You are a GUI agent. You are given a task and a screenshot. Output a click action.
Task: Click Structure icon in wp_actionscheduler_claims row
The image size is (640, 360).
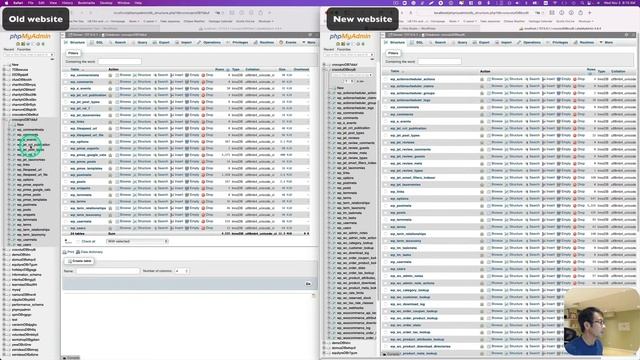click(x=507, y=86)
